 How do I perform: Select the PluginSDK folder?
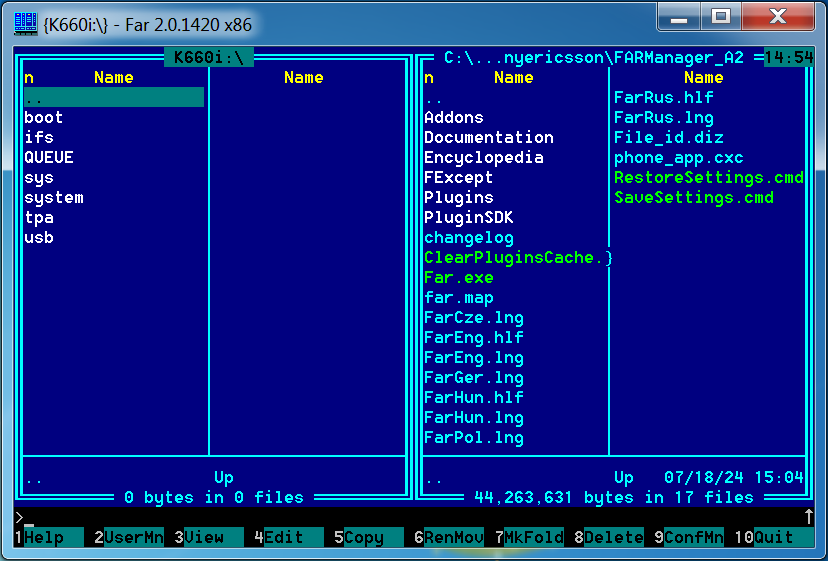469,218
